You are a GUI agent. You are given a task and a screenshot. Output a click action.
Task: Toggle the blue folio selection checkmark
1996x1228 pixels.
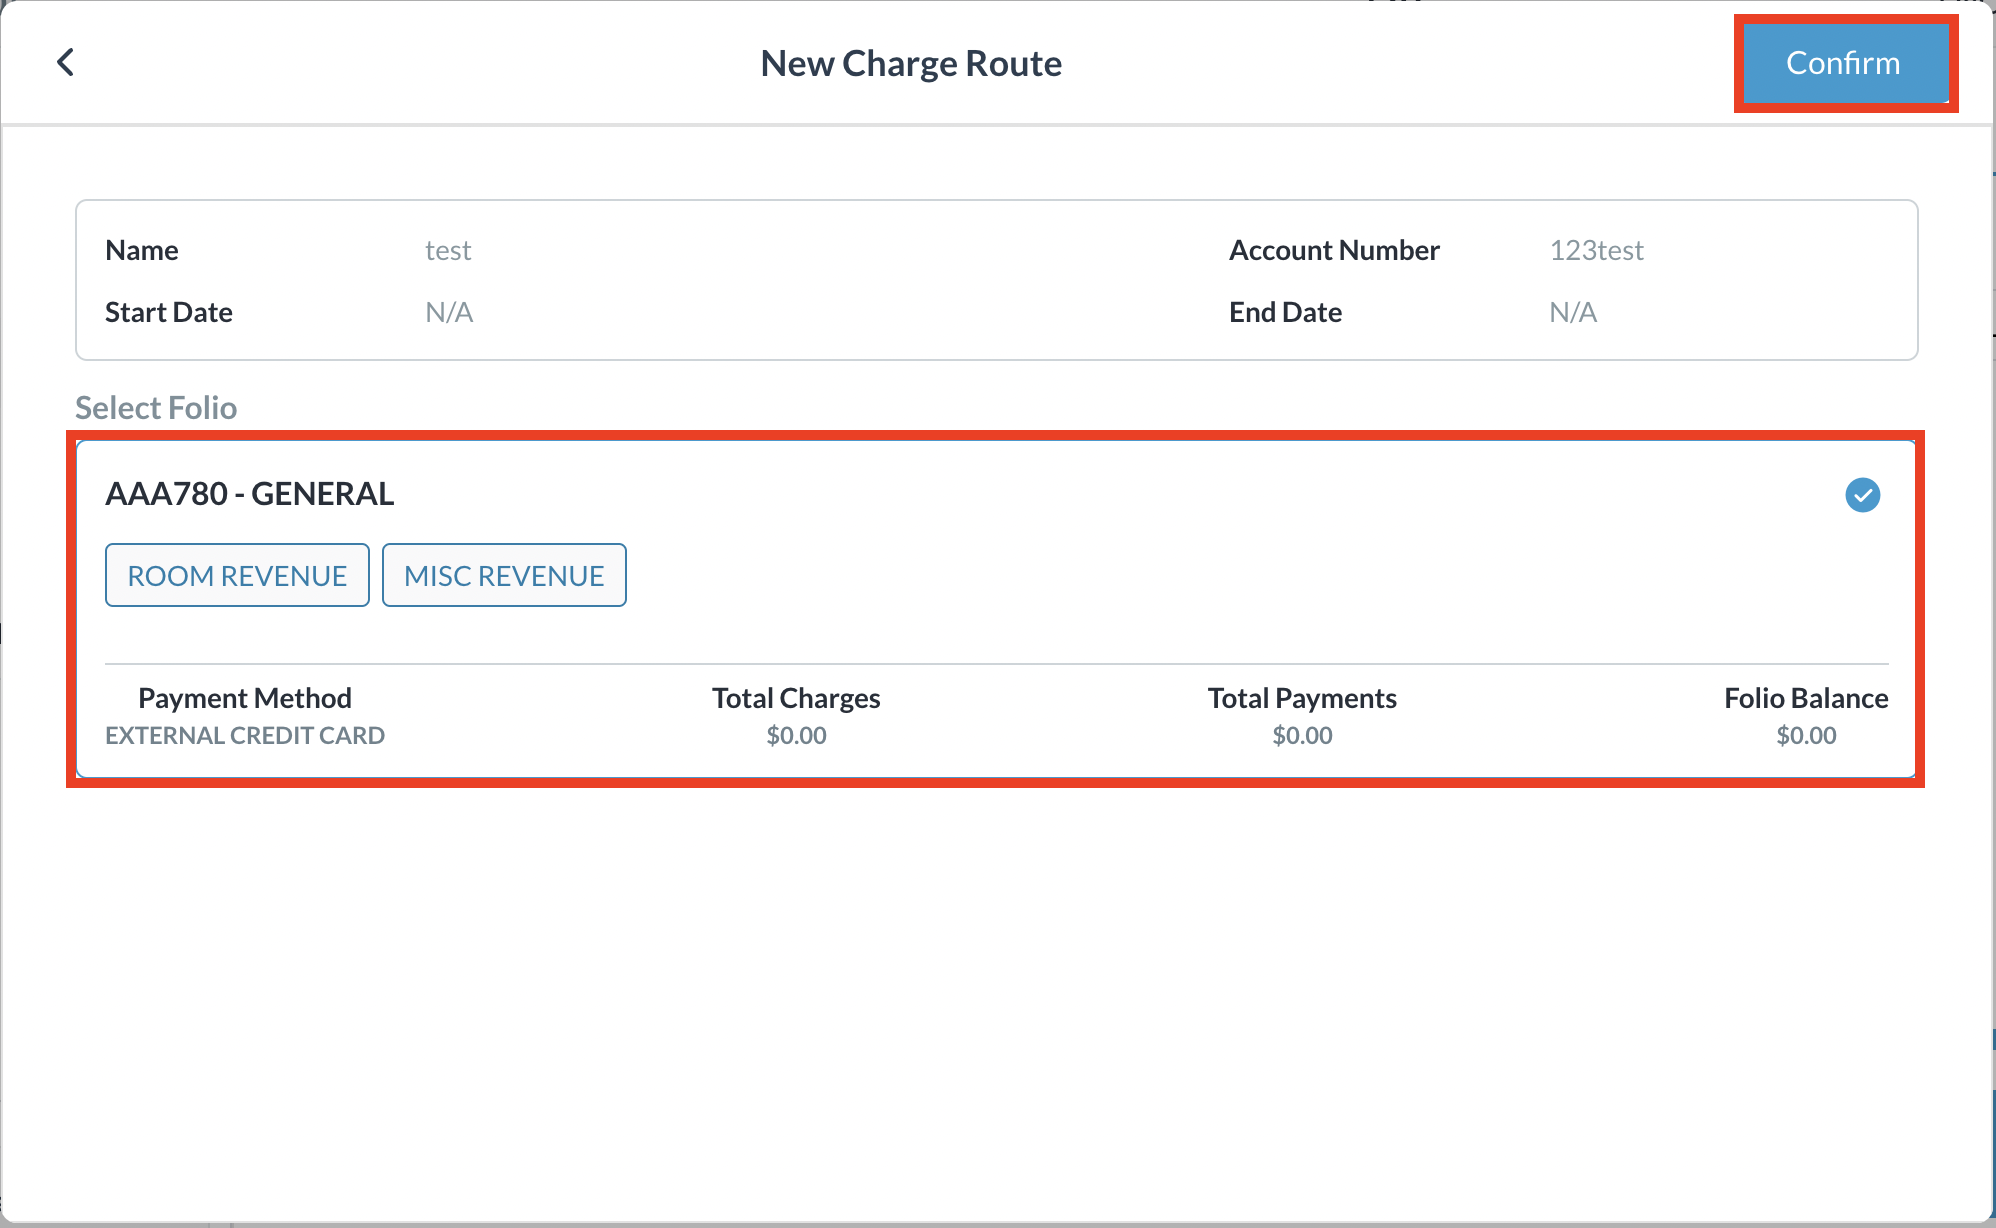tap(1862, 495)
